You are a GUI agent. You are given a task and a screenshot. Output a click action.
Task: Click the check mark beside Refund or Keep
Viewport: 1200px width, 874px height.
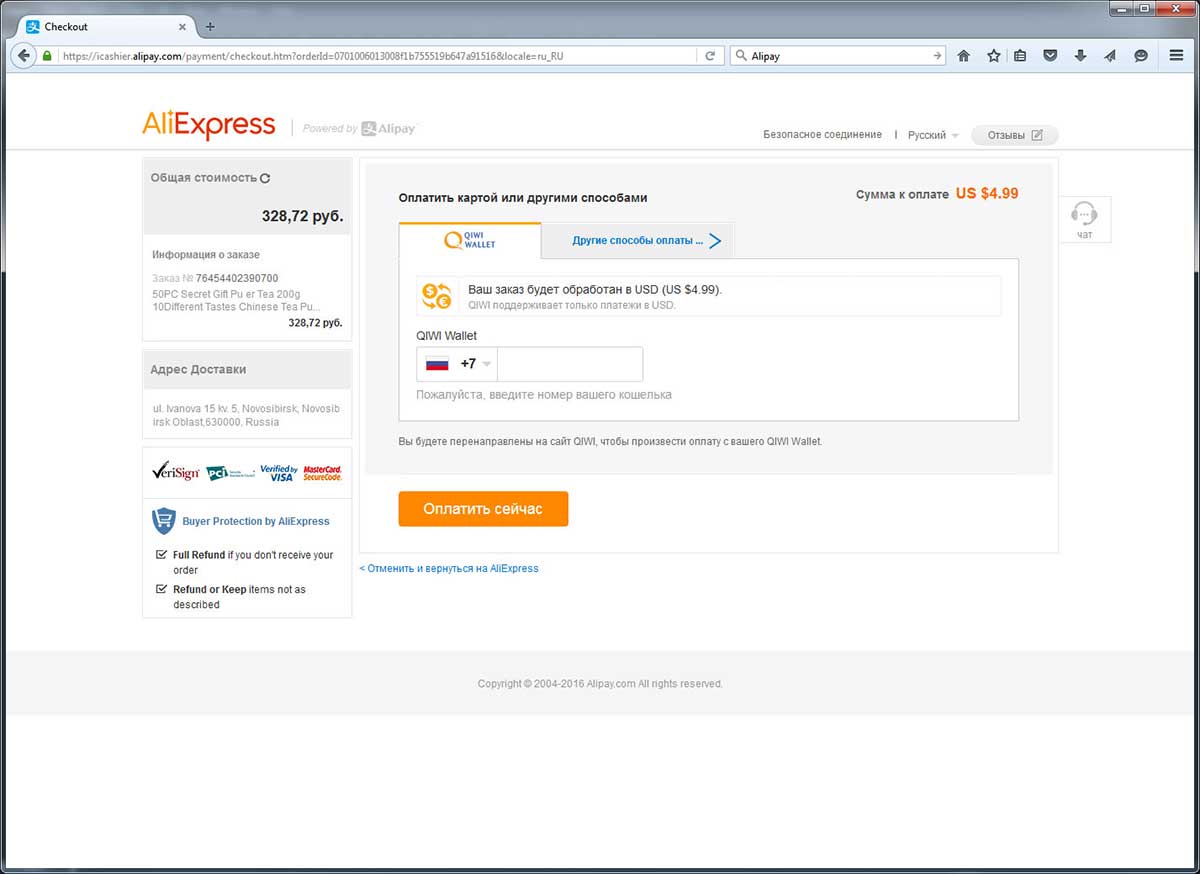pyautogui.click(x=161, y=589)
